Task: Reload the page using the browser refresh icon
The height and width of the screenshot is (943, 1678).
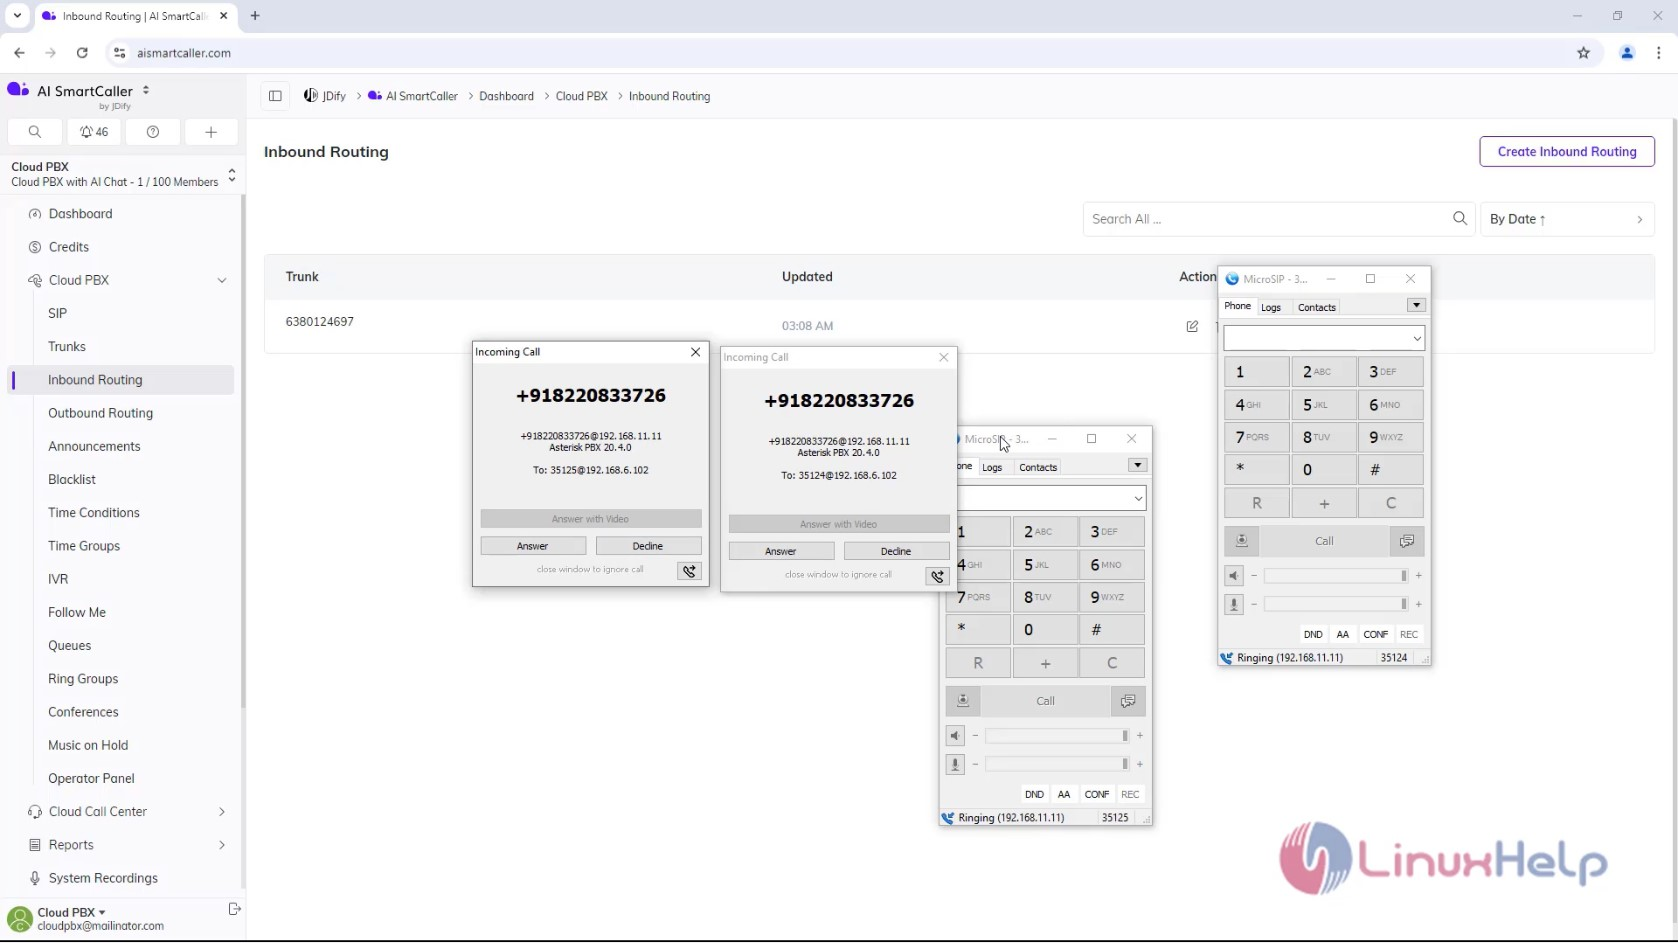Action: pos(82,53)
